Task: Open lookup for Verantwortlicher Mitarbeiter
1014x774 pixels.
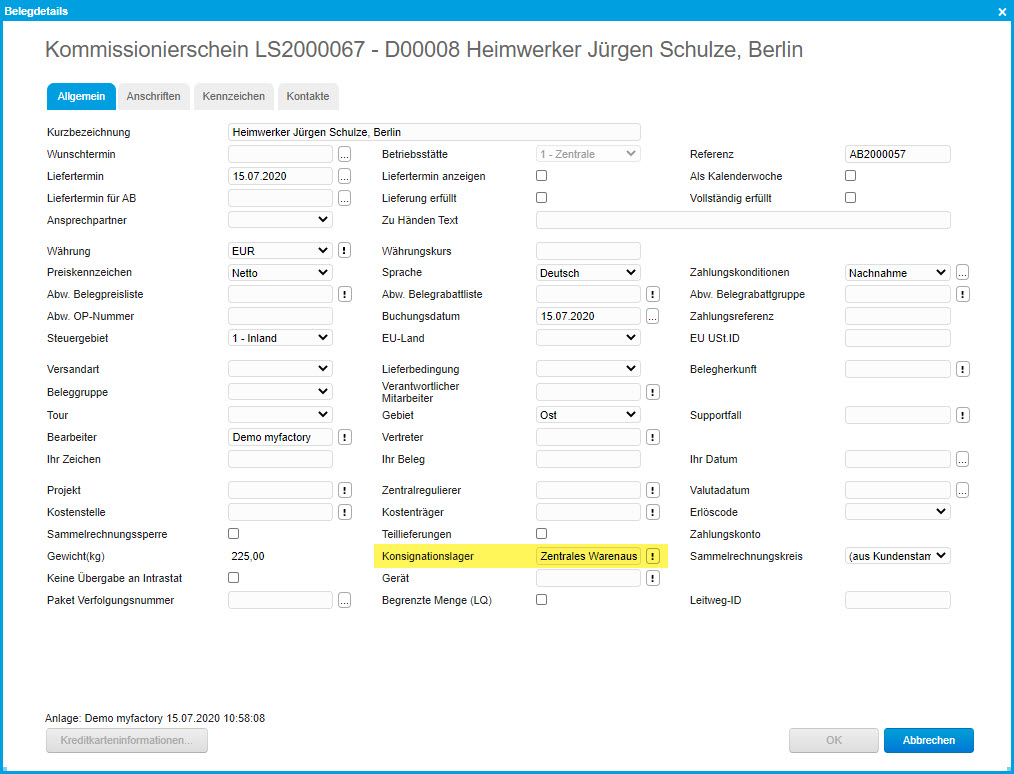Action: tap(653, 393)
